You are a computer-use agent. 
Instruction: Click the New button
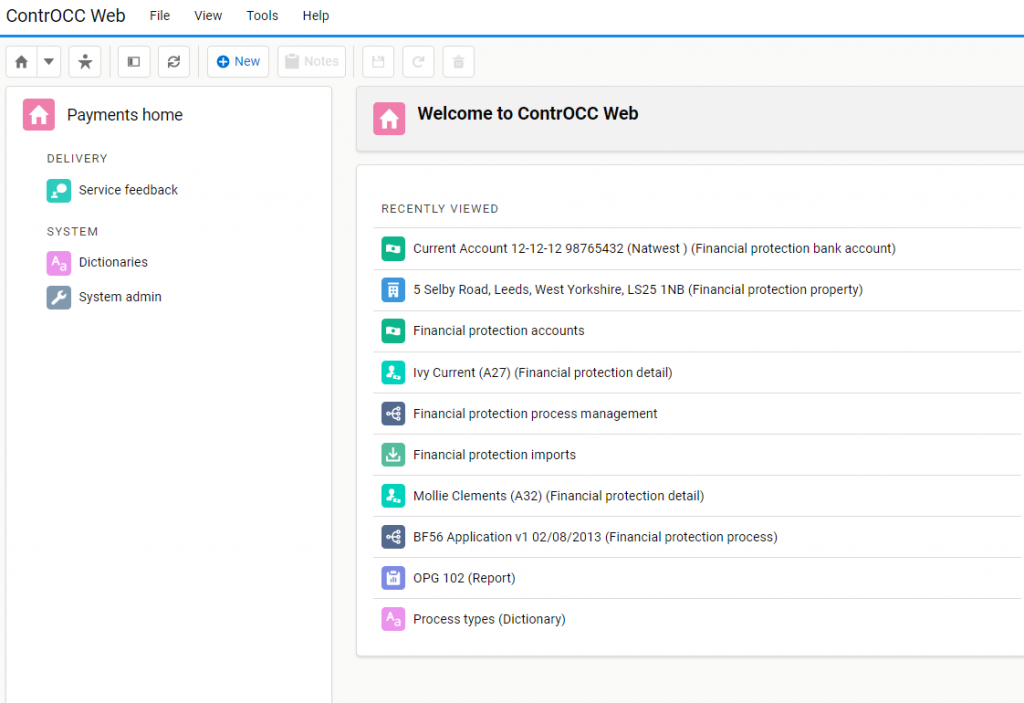pos(238,62)
